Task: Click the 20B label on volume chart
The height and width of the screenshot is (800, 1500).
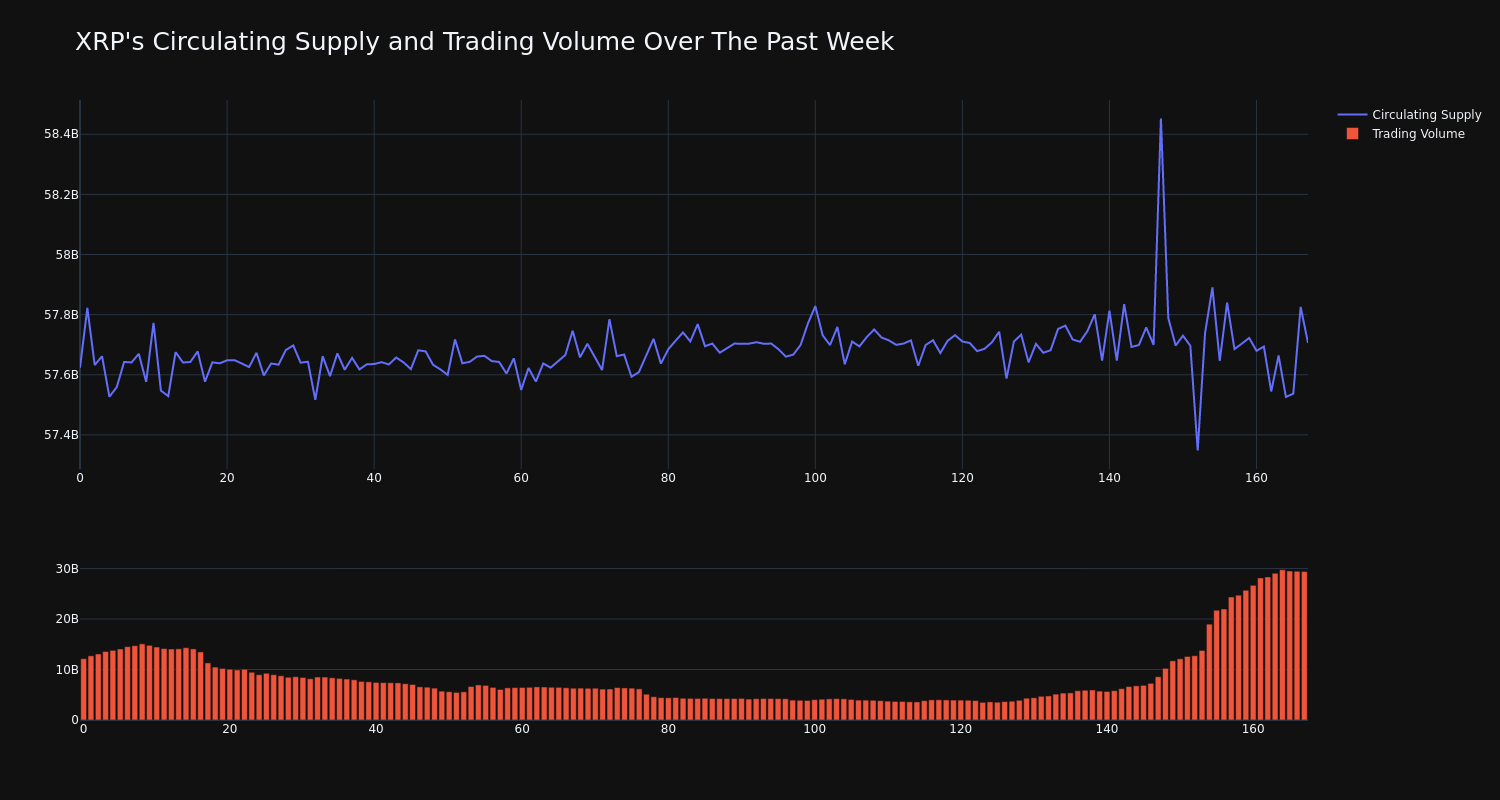Action: point(67,619)
